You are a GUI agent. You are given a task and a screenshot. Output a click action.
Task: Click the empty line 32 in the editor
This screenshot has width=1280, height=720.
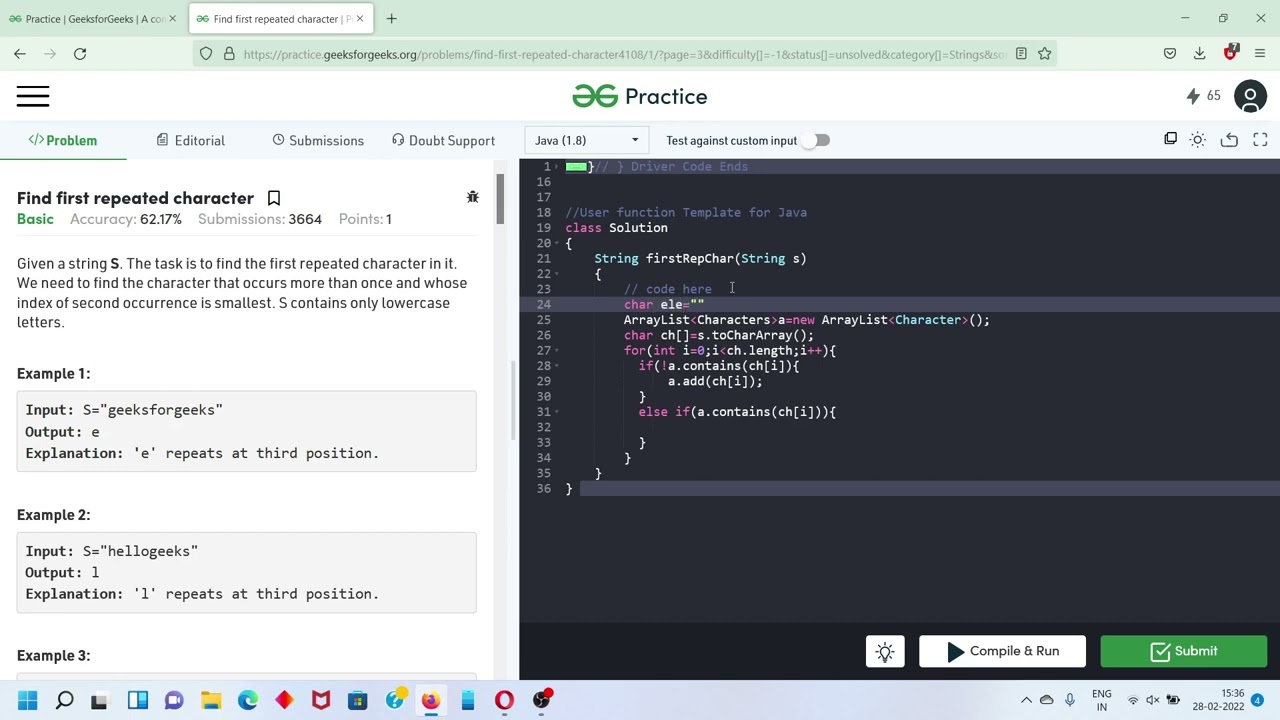898,427
